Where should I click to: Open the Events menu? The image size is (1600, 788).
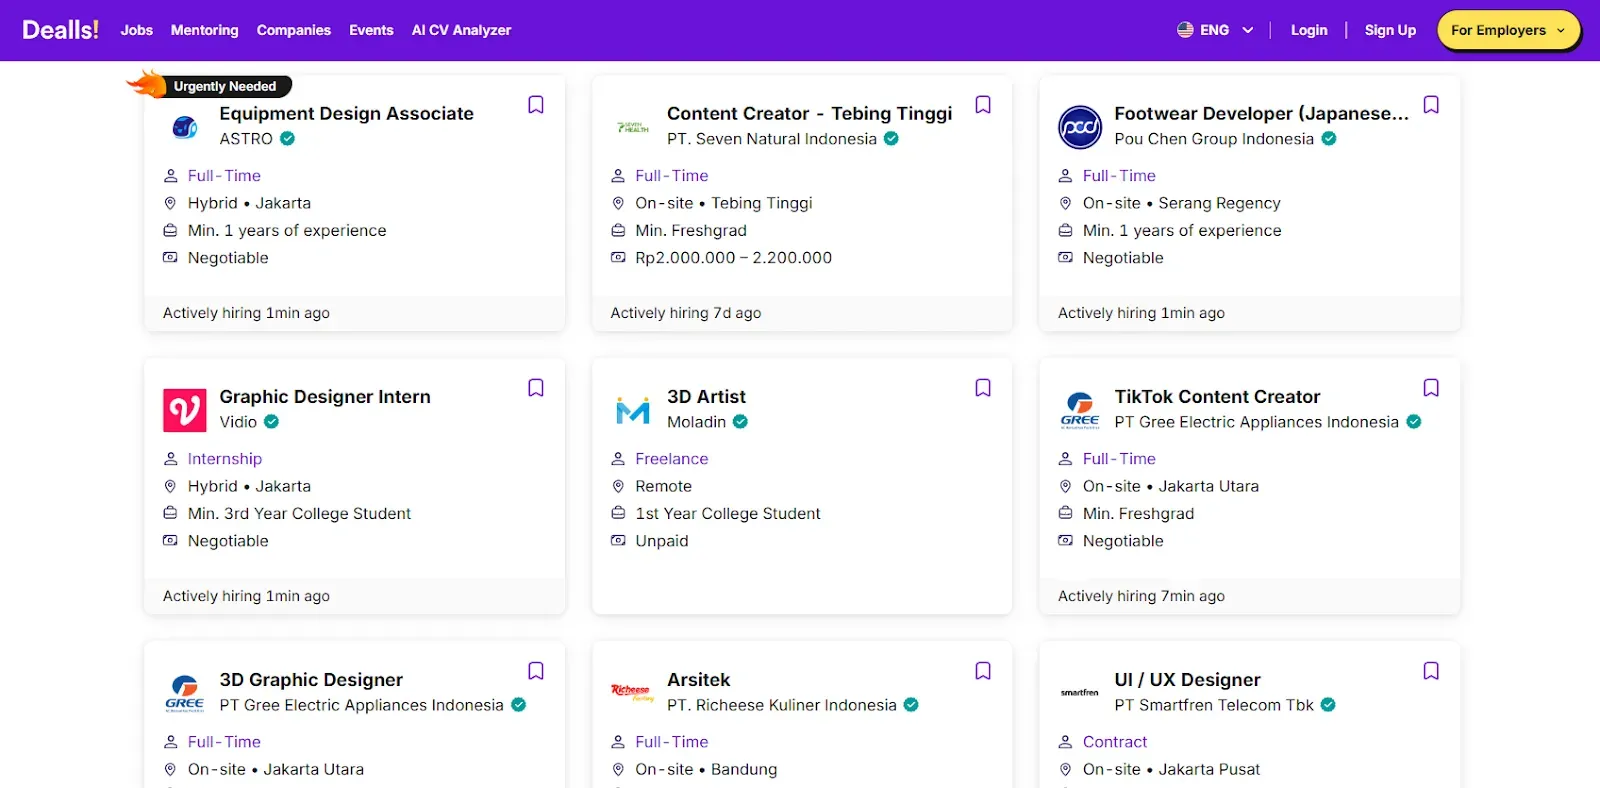click(371, 30)
